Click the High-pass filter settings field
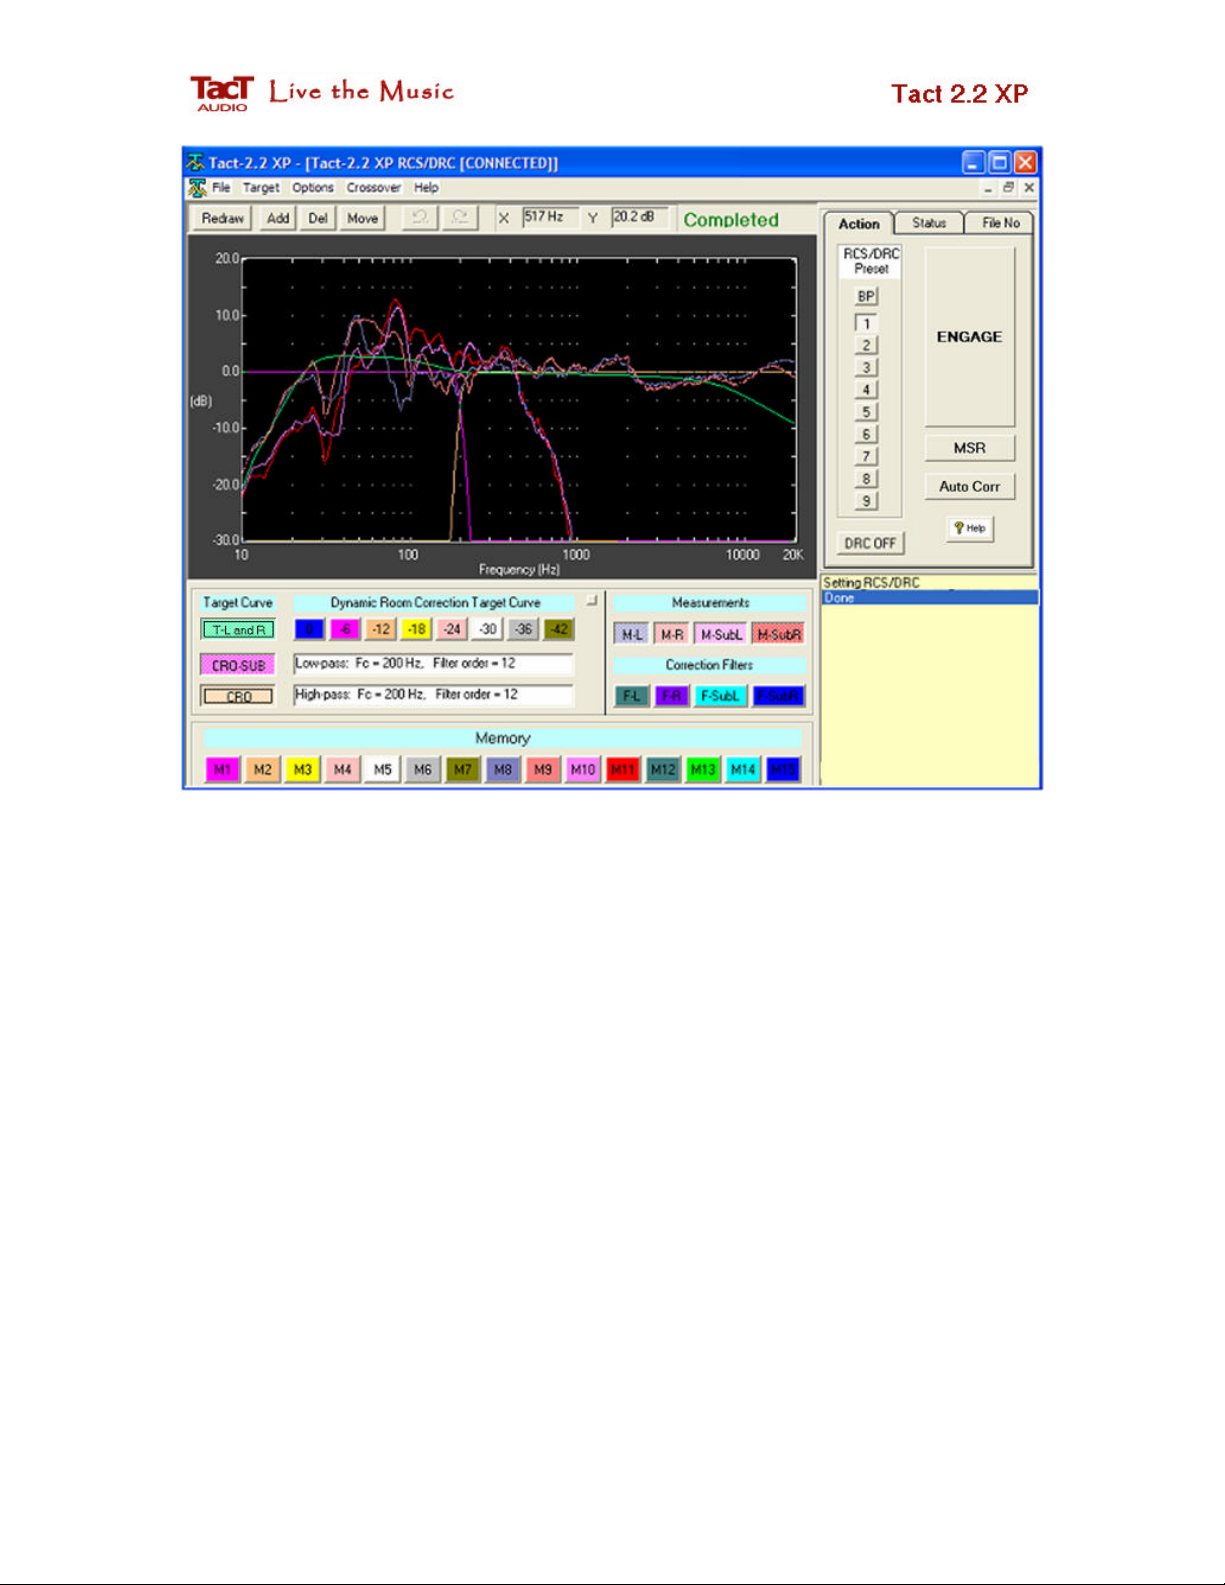 click(433, 695)
